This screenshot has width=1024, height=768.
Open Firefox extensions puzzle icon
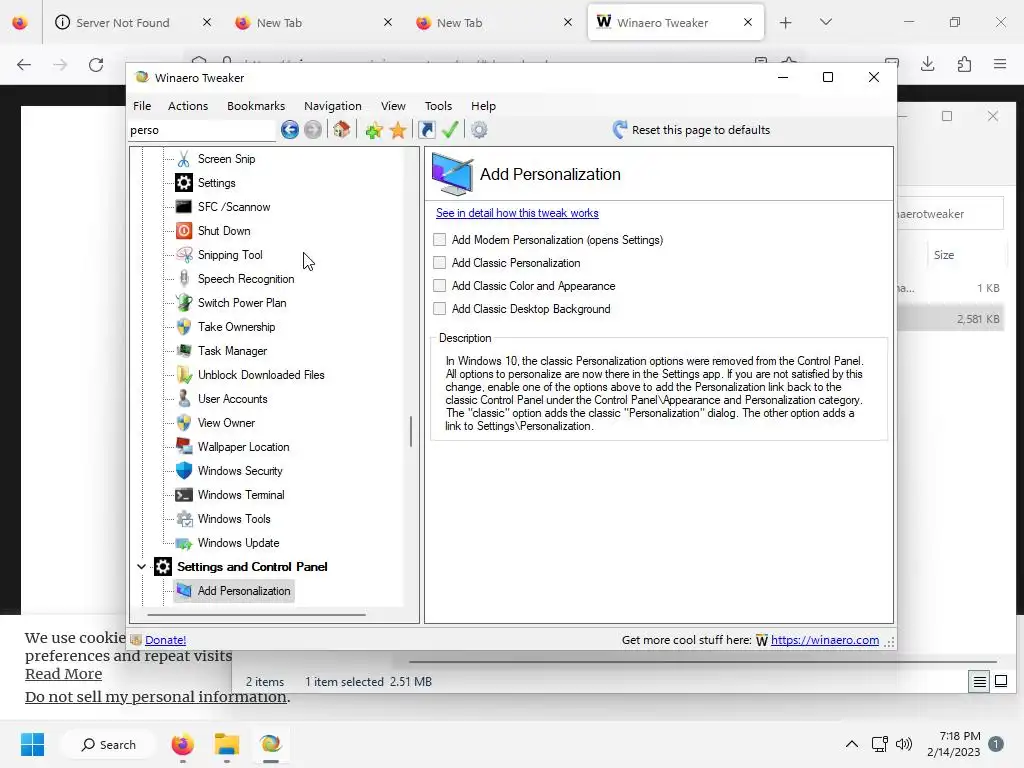[x=964, y=64]
